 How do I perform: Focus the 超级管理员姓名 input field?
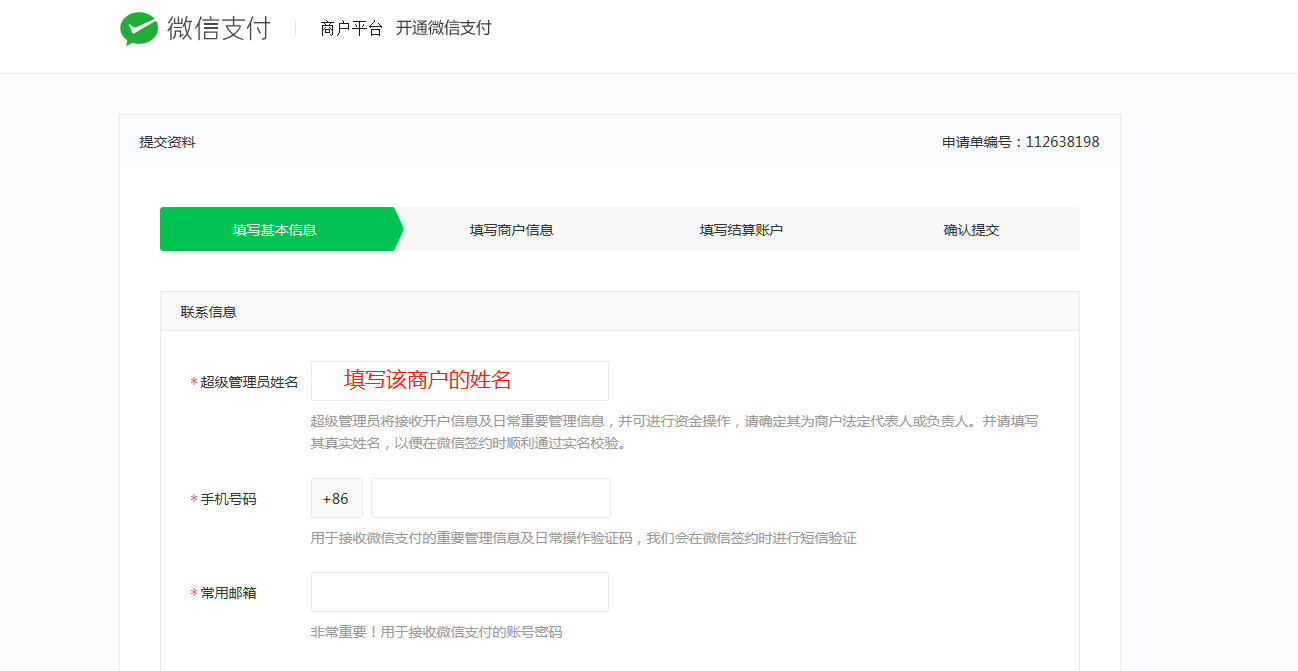pos(460,381)
